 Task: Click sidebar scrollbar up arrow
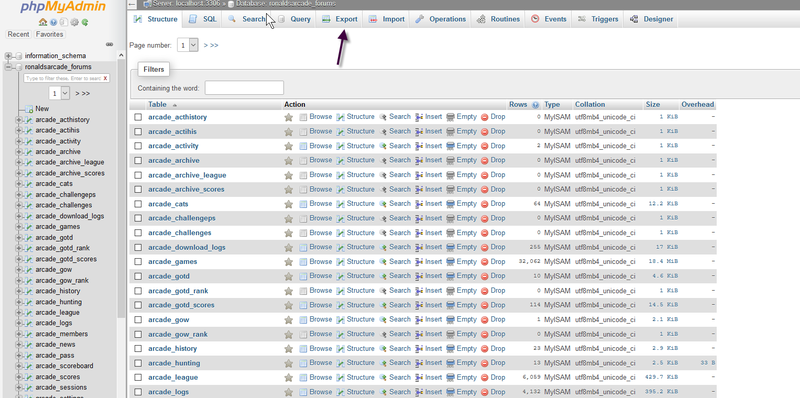tap(121, 56)
